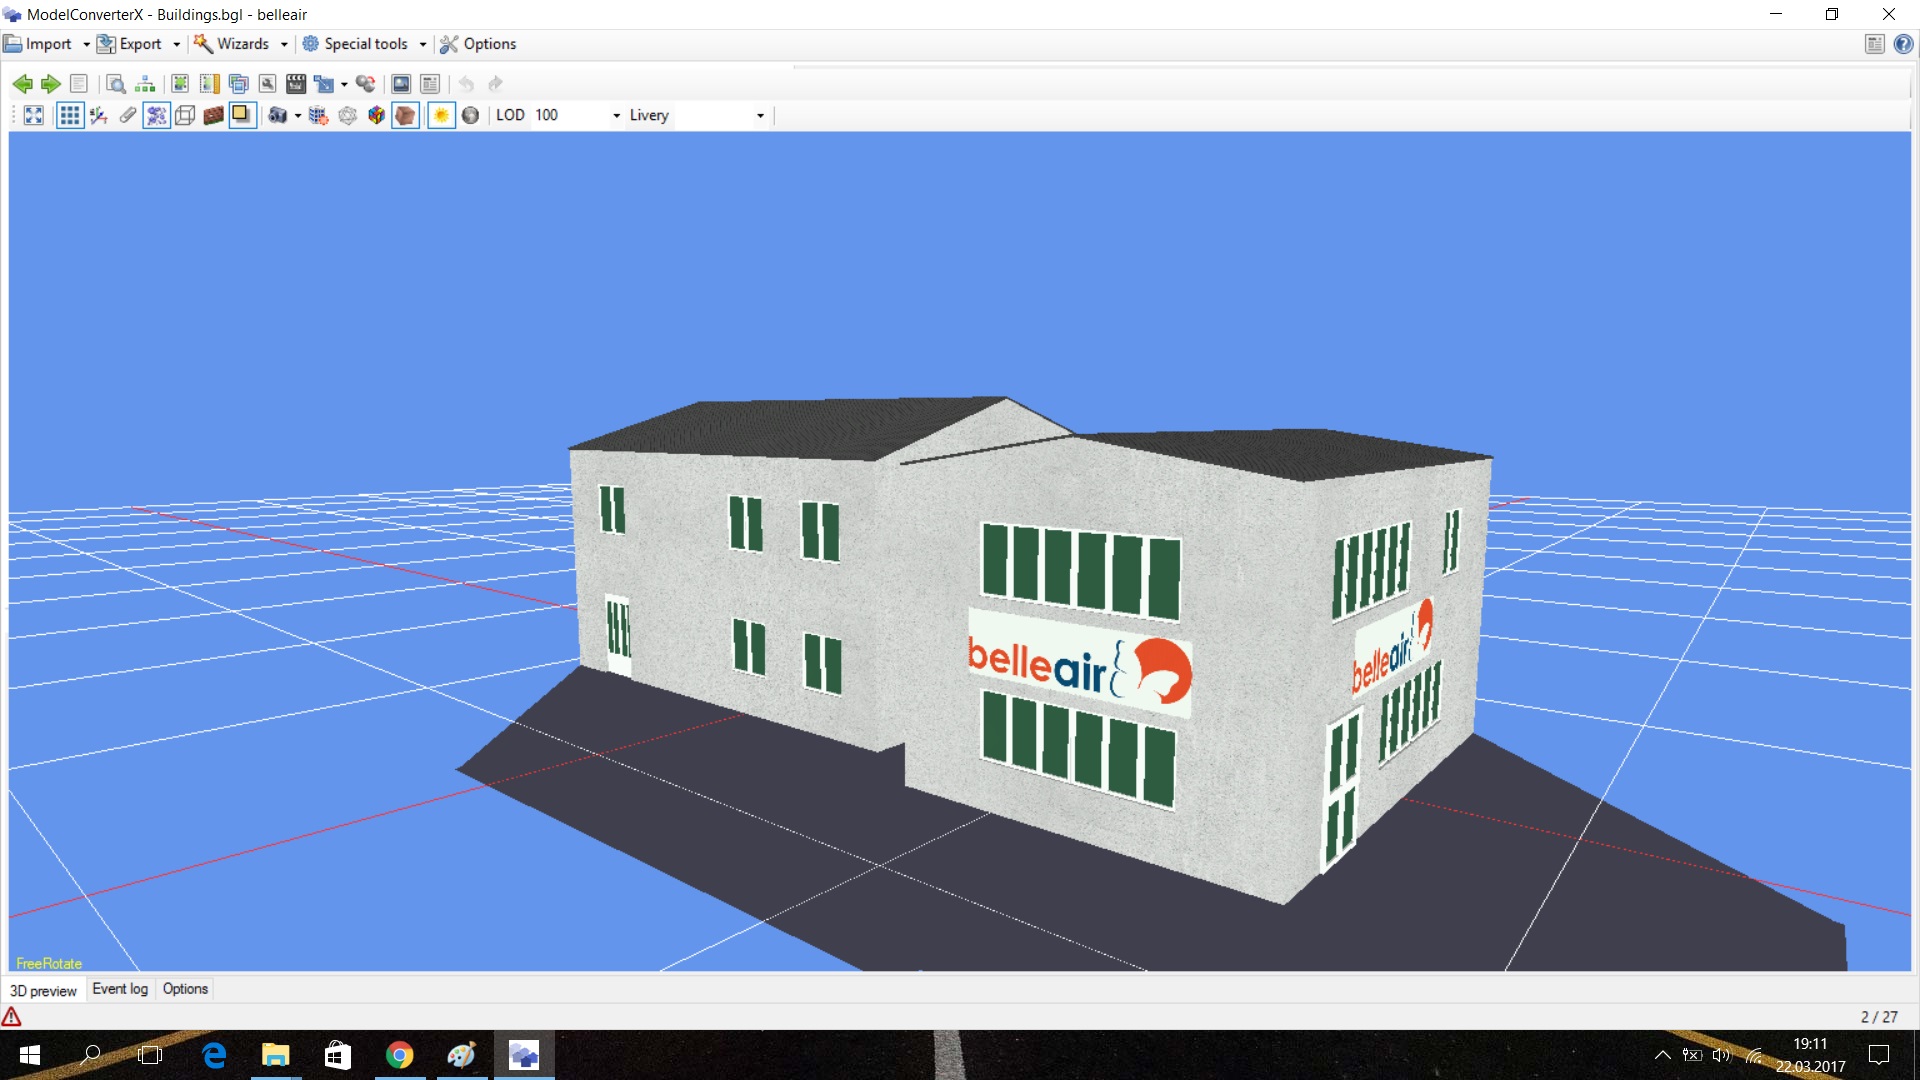1920x1080 pixels.
Task: Open the Special tools menu
Action: [x=365, y=44]
